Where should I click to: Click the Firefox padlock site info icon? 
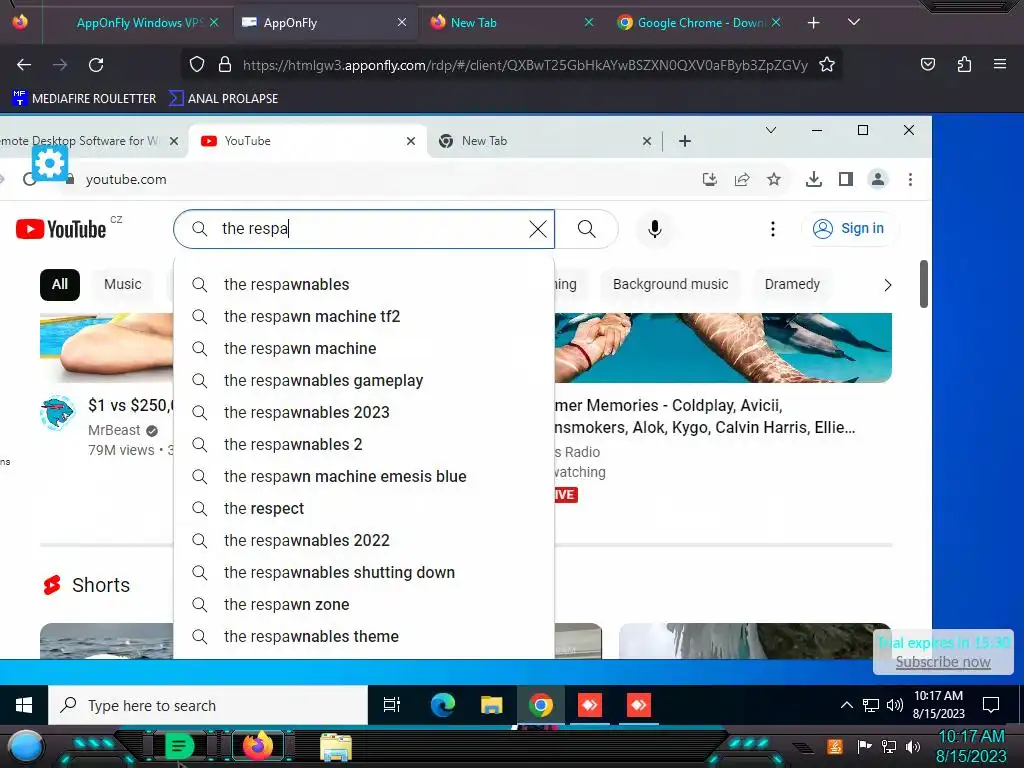coord(225,65)
